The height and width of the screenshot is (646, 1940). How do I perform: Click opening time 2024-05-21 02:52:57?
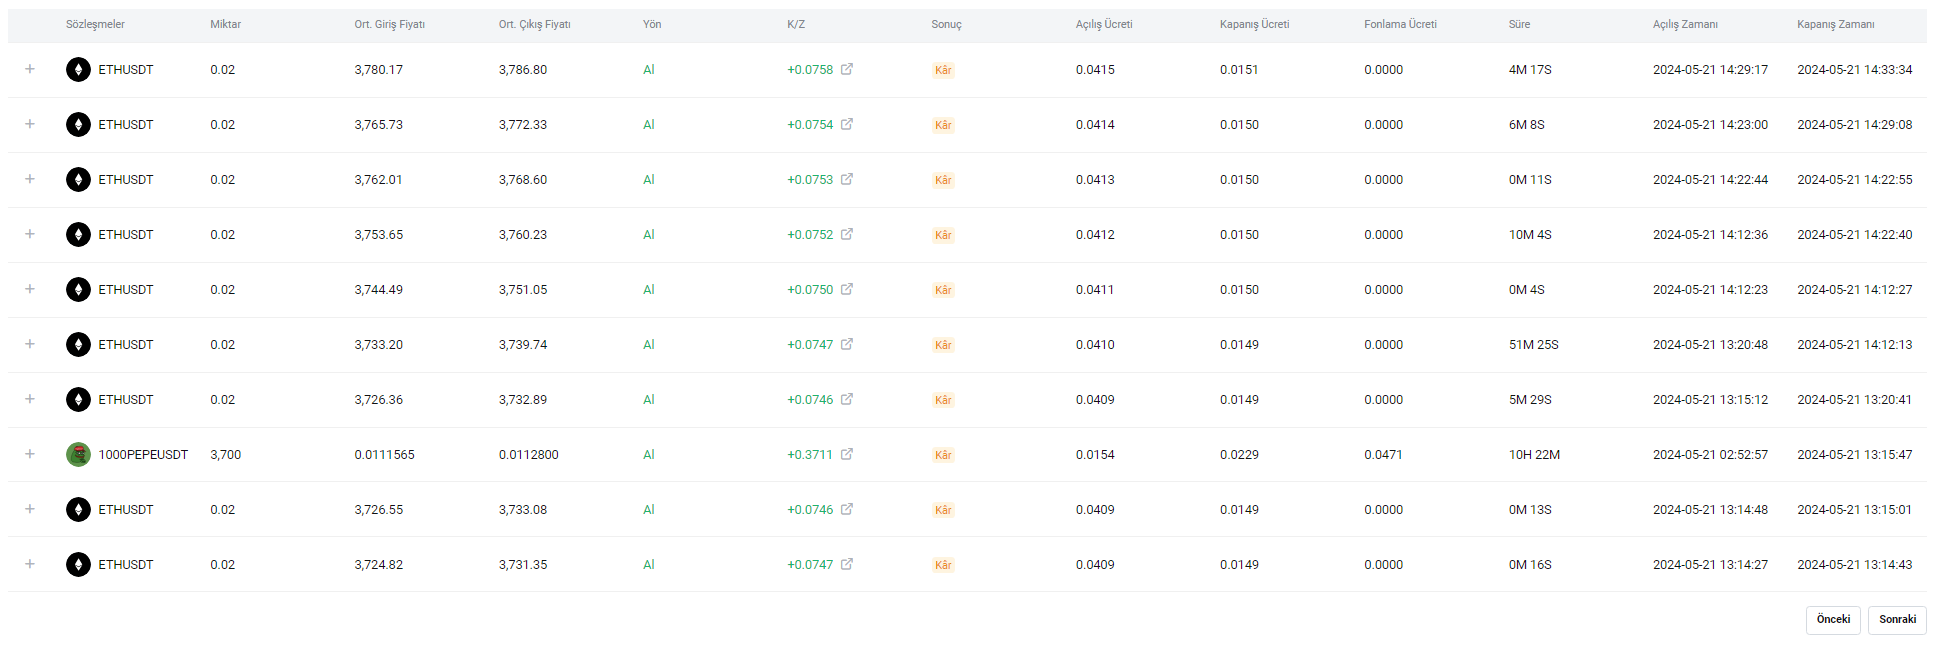click(1710, 455)
